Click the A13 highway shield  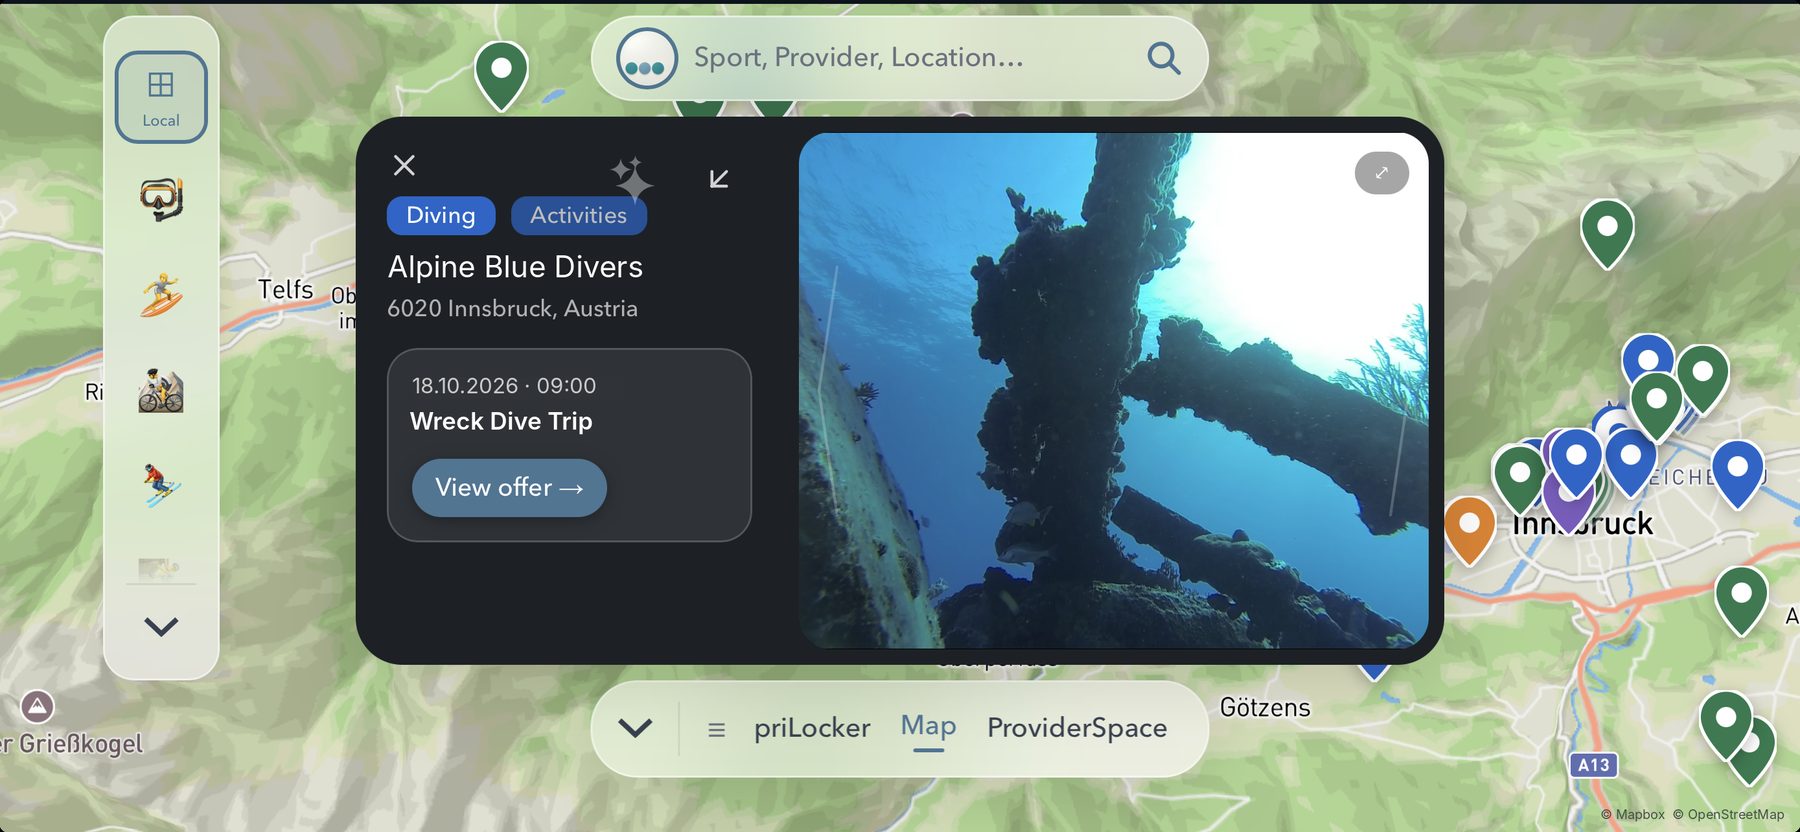1593,765
